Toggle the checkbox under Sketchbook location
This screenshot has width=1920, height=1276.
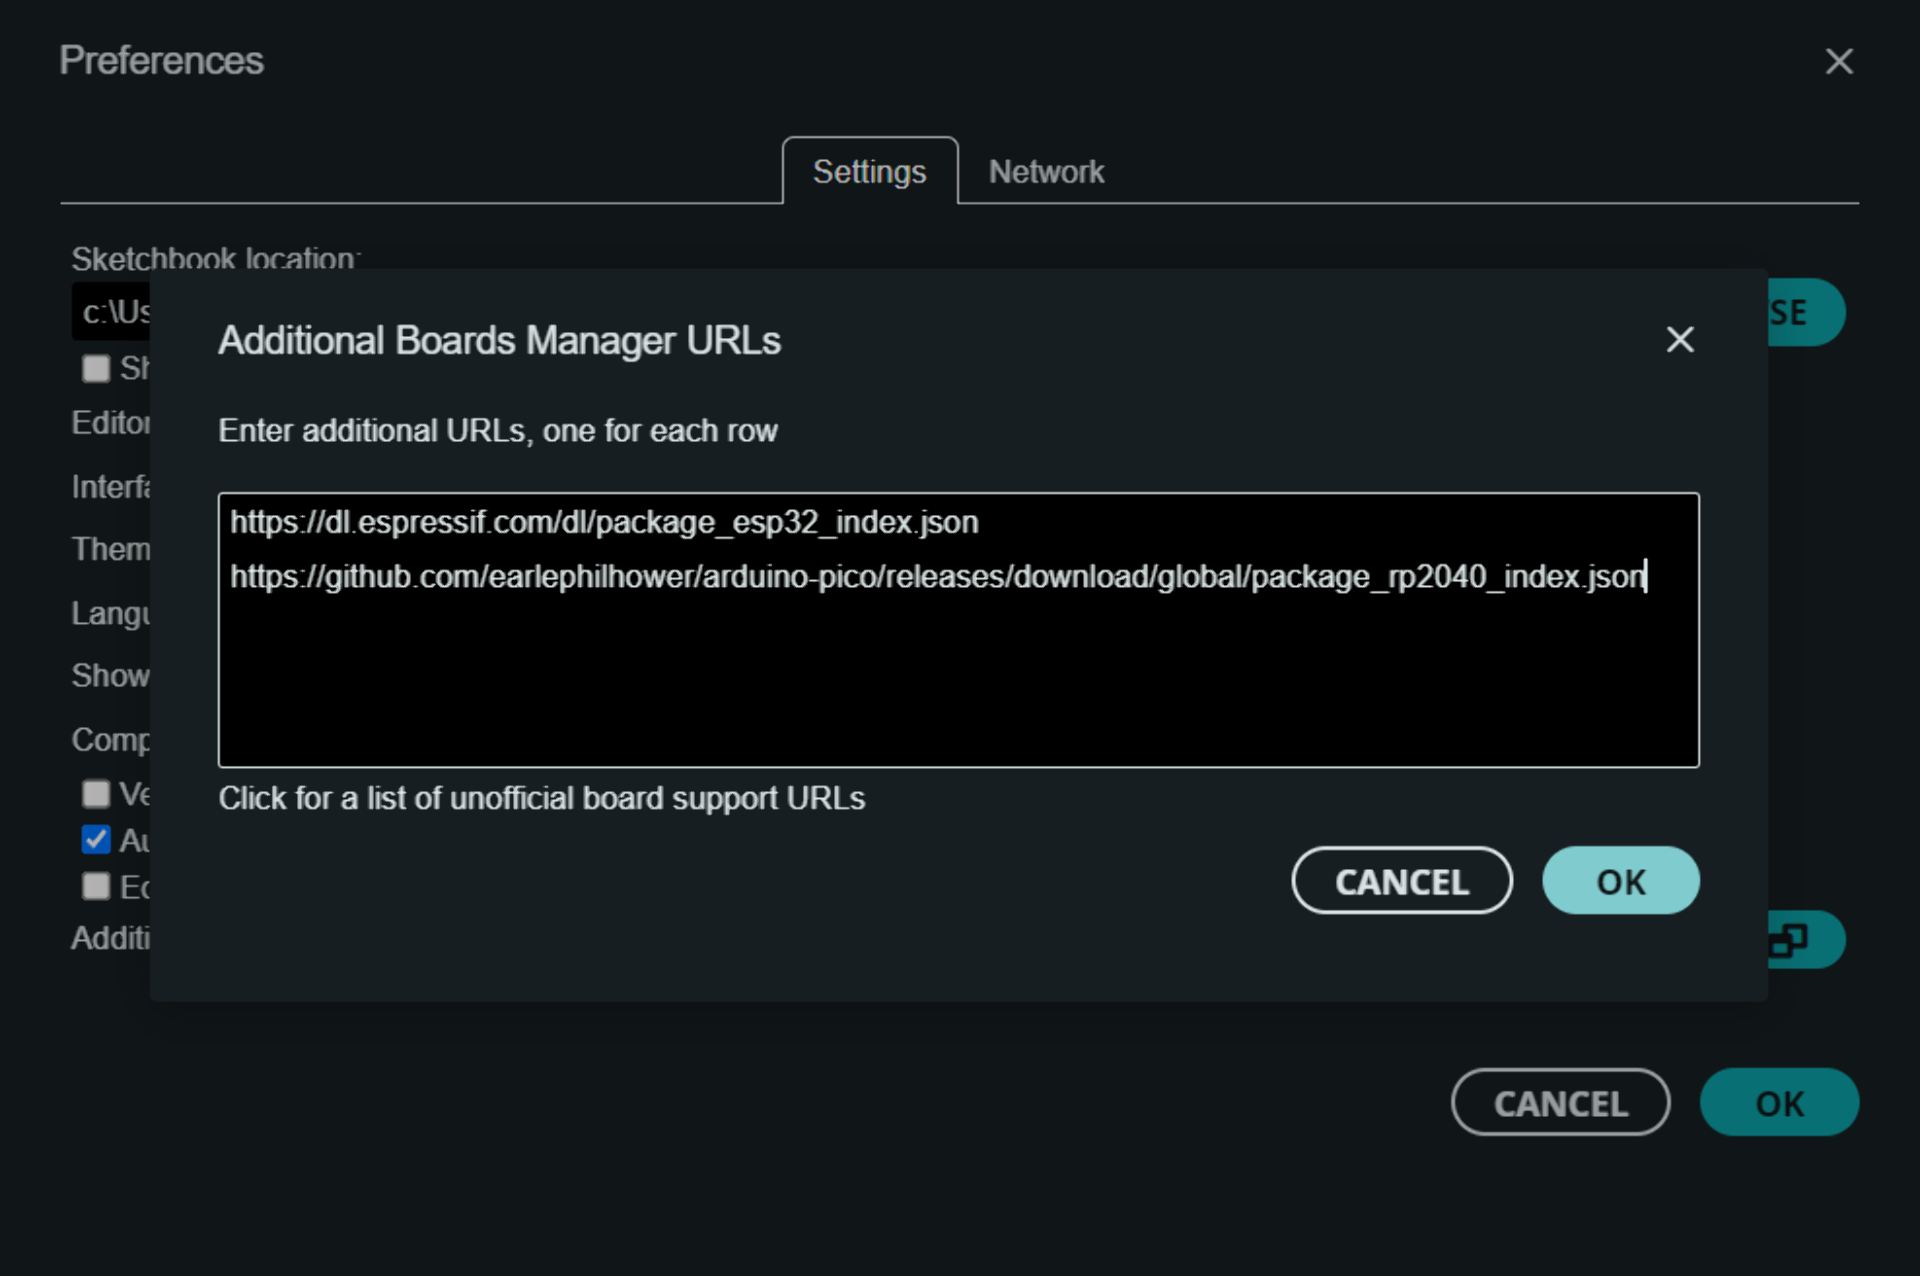96,368
